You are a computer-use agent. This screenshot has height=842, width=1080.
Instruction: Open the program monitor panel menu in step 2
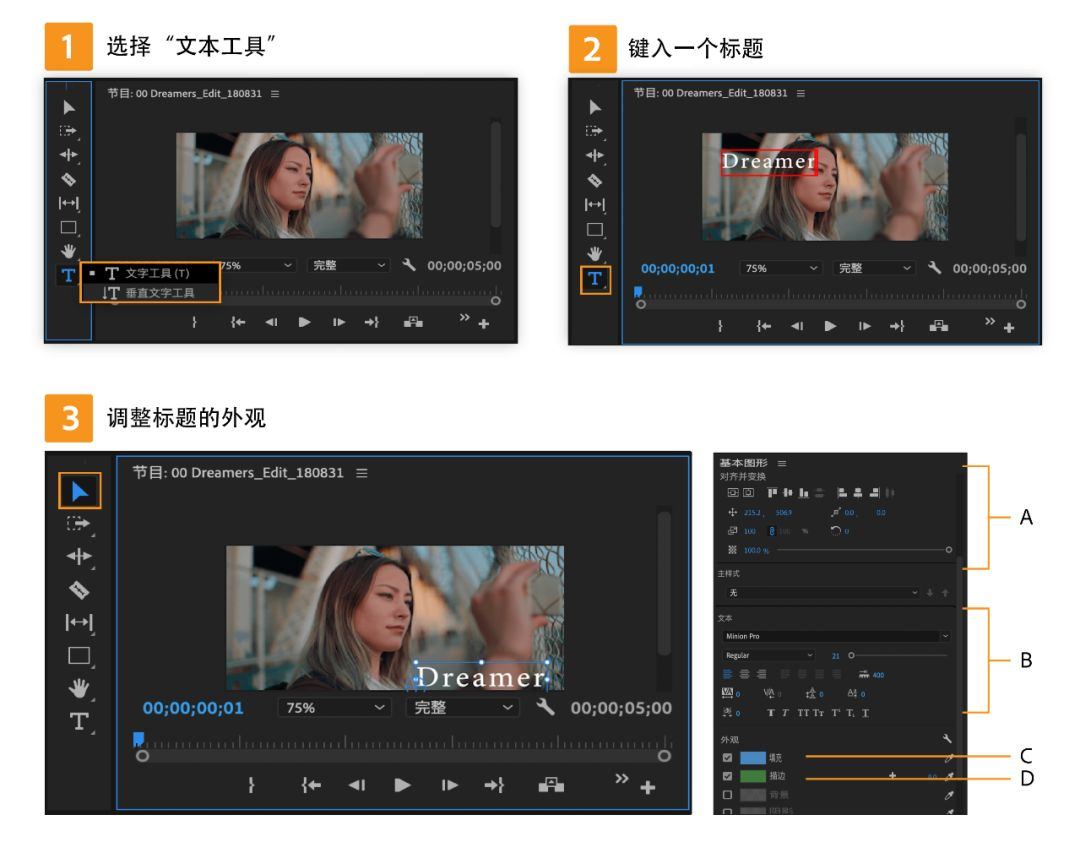point(800,93)
